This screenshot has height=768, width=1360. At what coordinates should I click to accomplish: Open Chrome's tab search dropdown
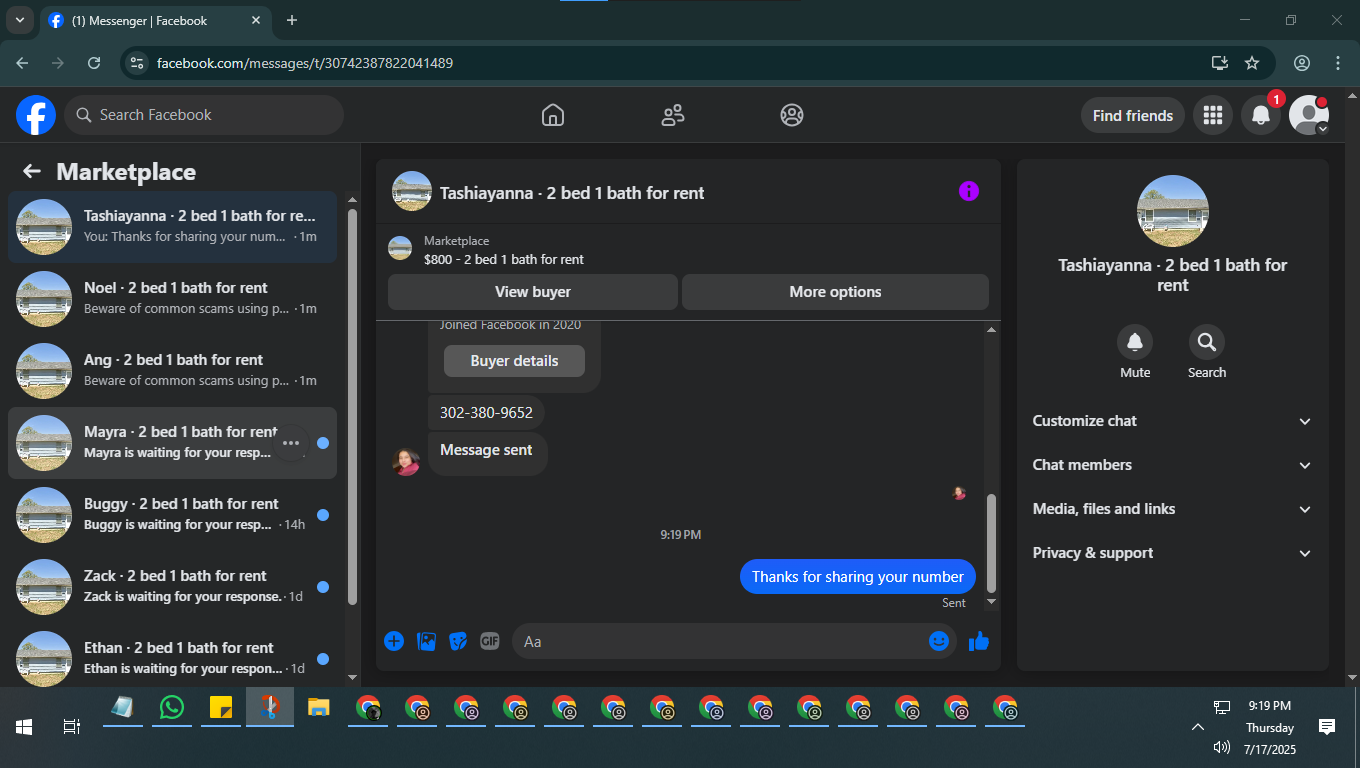tap(19, 20)
